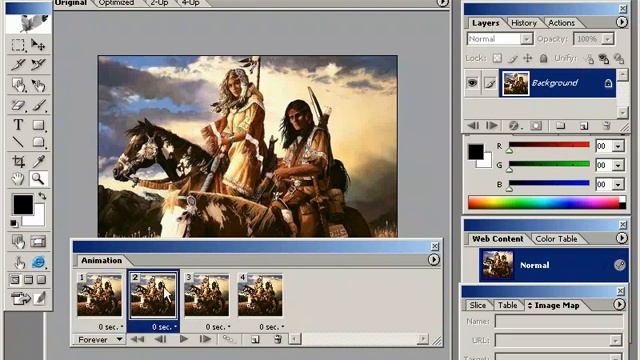
Task: Toggle lock position
Action: tap(528, 58)
